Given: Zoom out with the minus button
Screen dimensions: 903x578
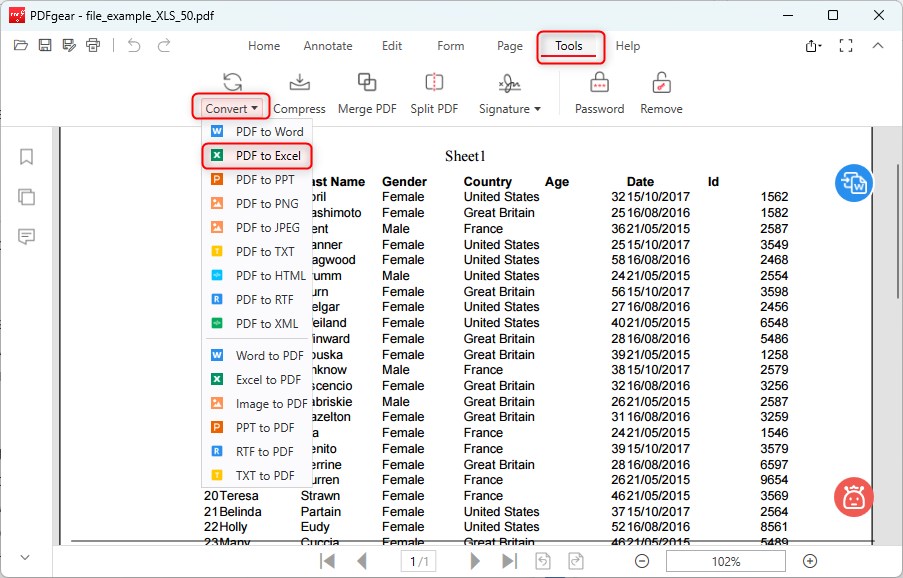Looking at the screenshot, I should click(642, 561).
